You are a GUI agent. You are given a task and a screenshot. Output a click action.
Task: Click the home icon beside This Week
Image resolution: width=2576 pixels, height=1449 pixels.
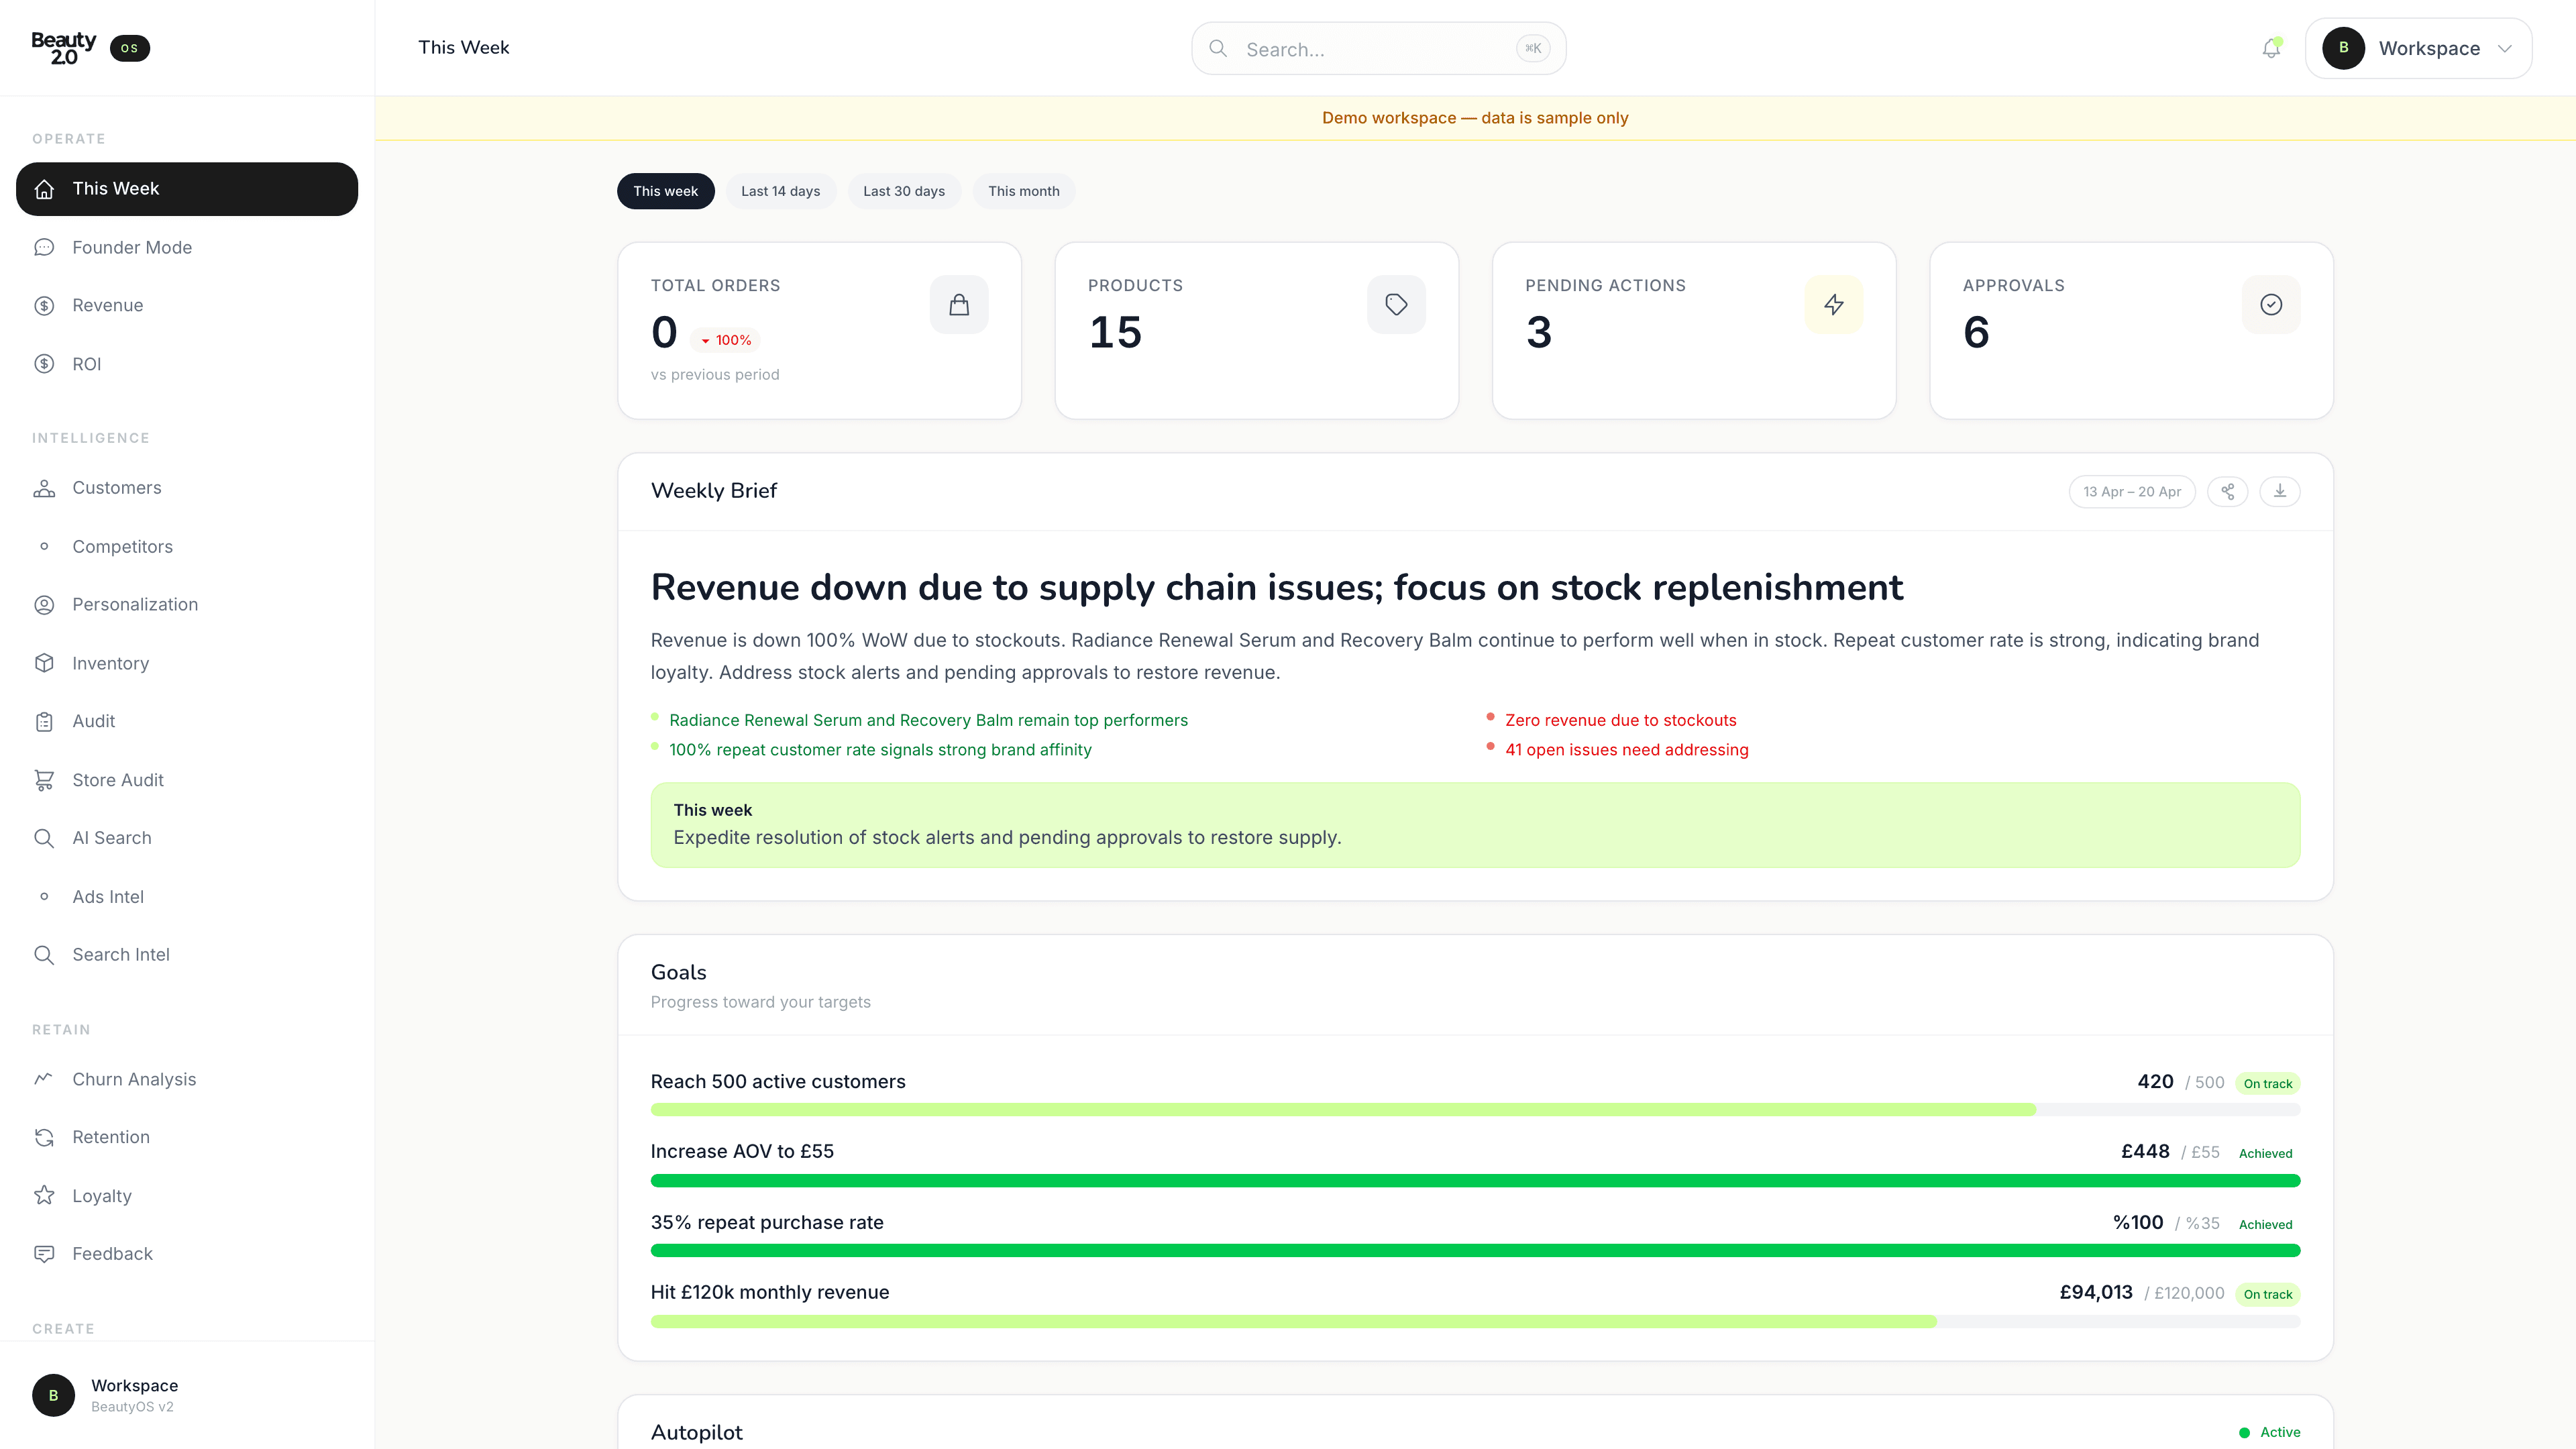(44, 189)
